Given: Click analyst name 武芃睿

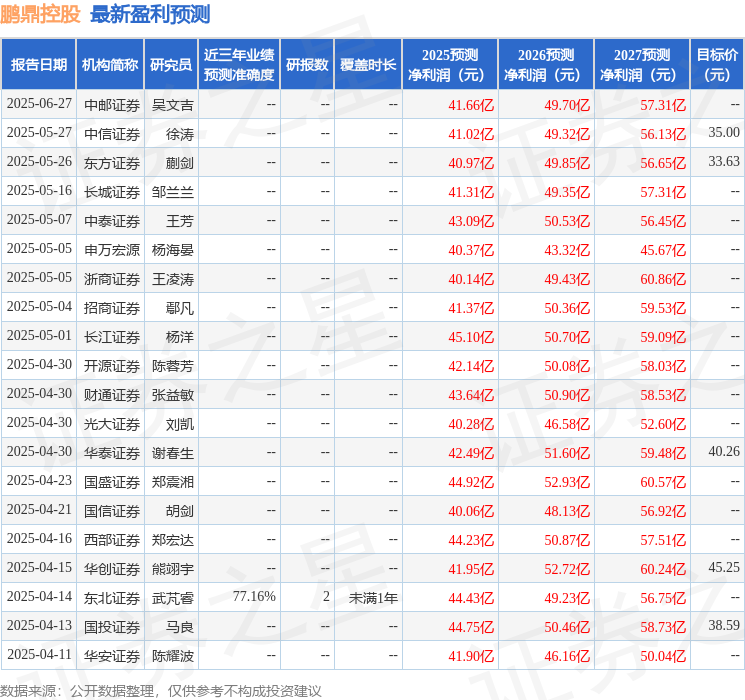Looking at the screenshot, I should coord(172,598).
